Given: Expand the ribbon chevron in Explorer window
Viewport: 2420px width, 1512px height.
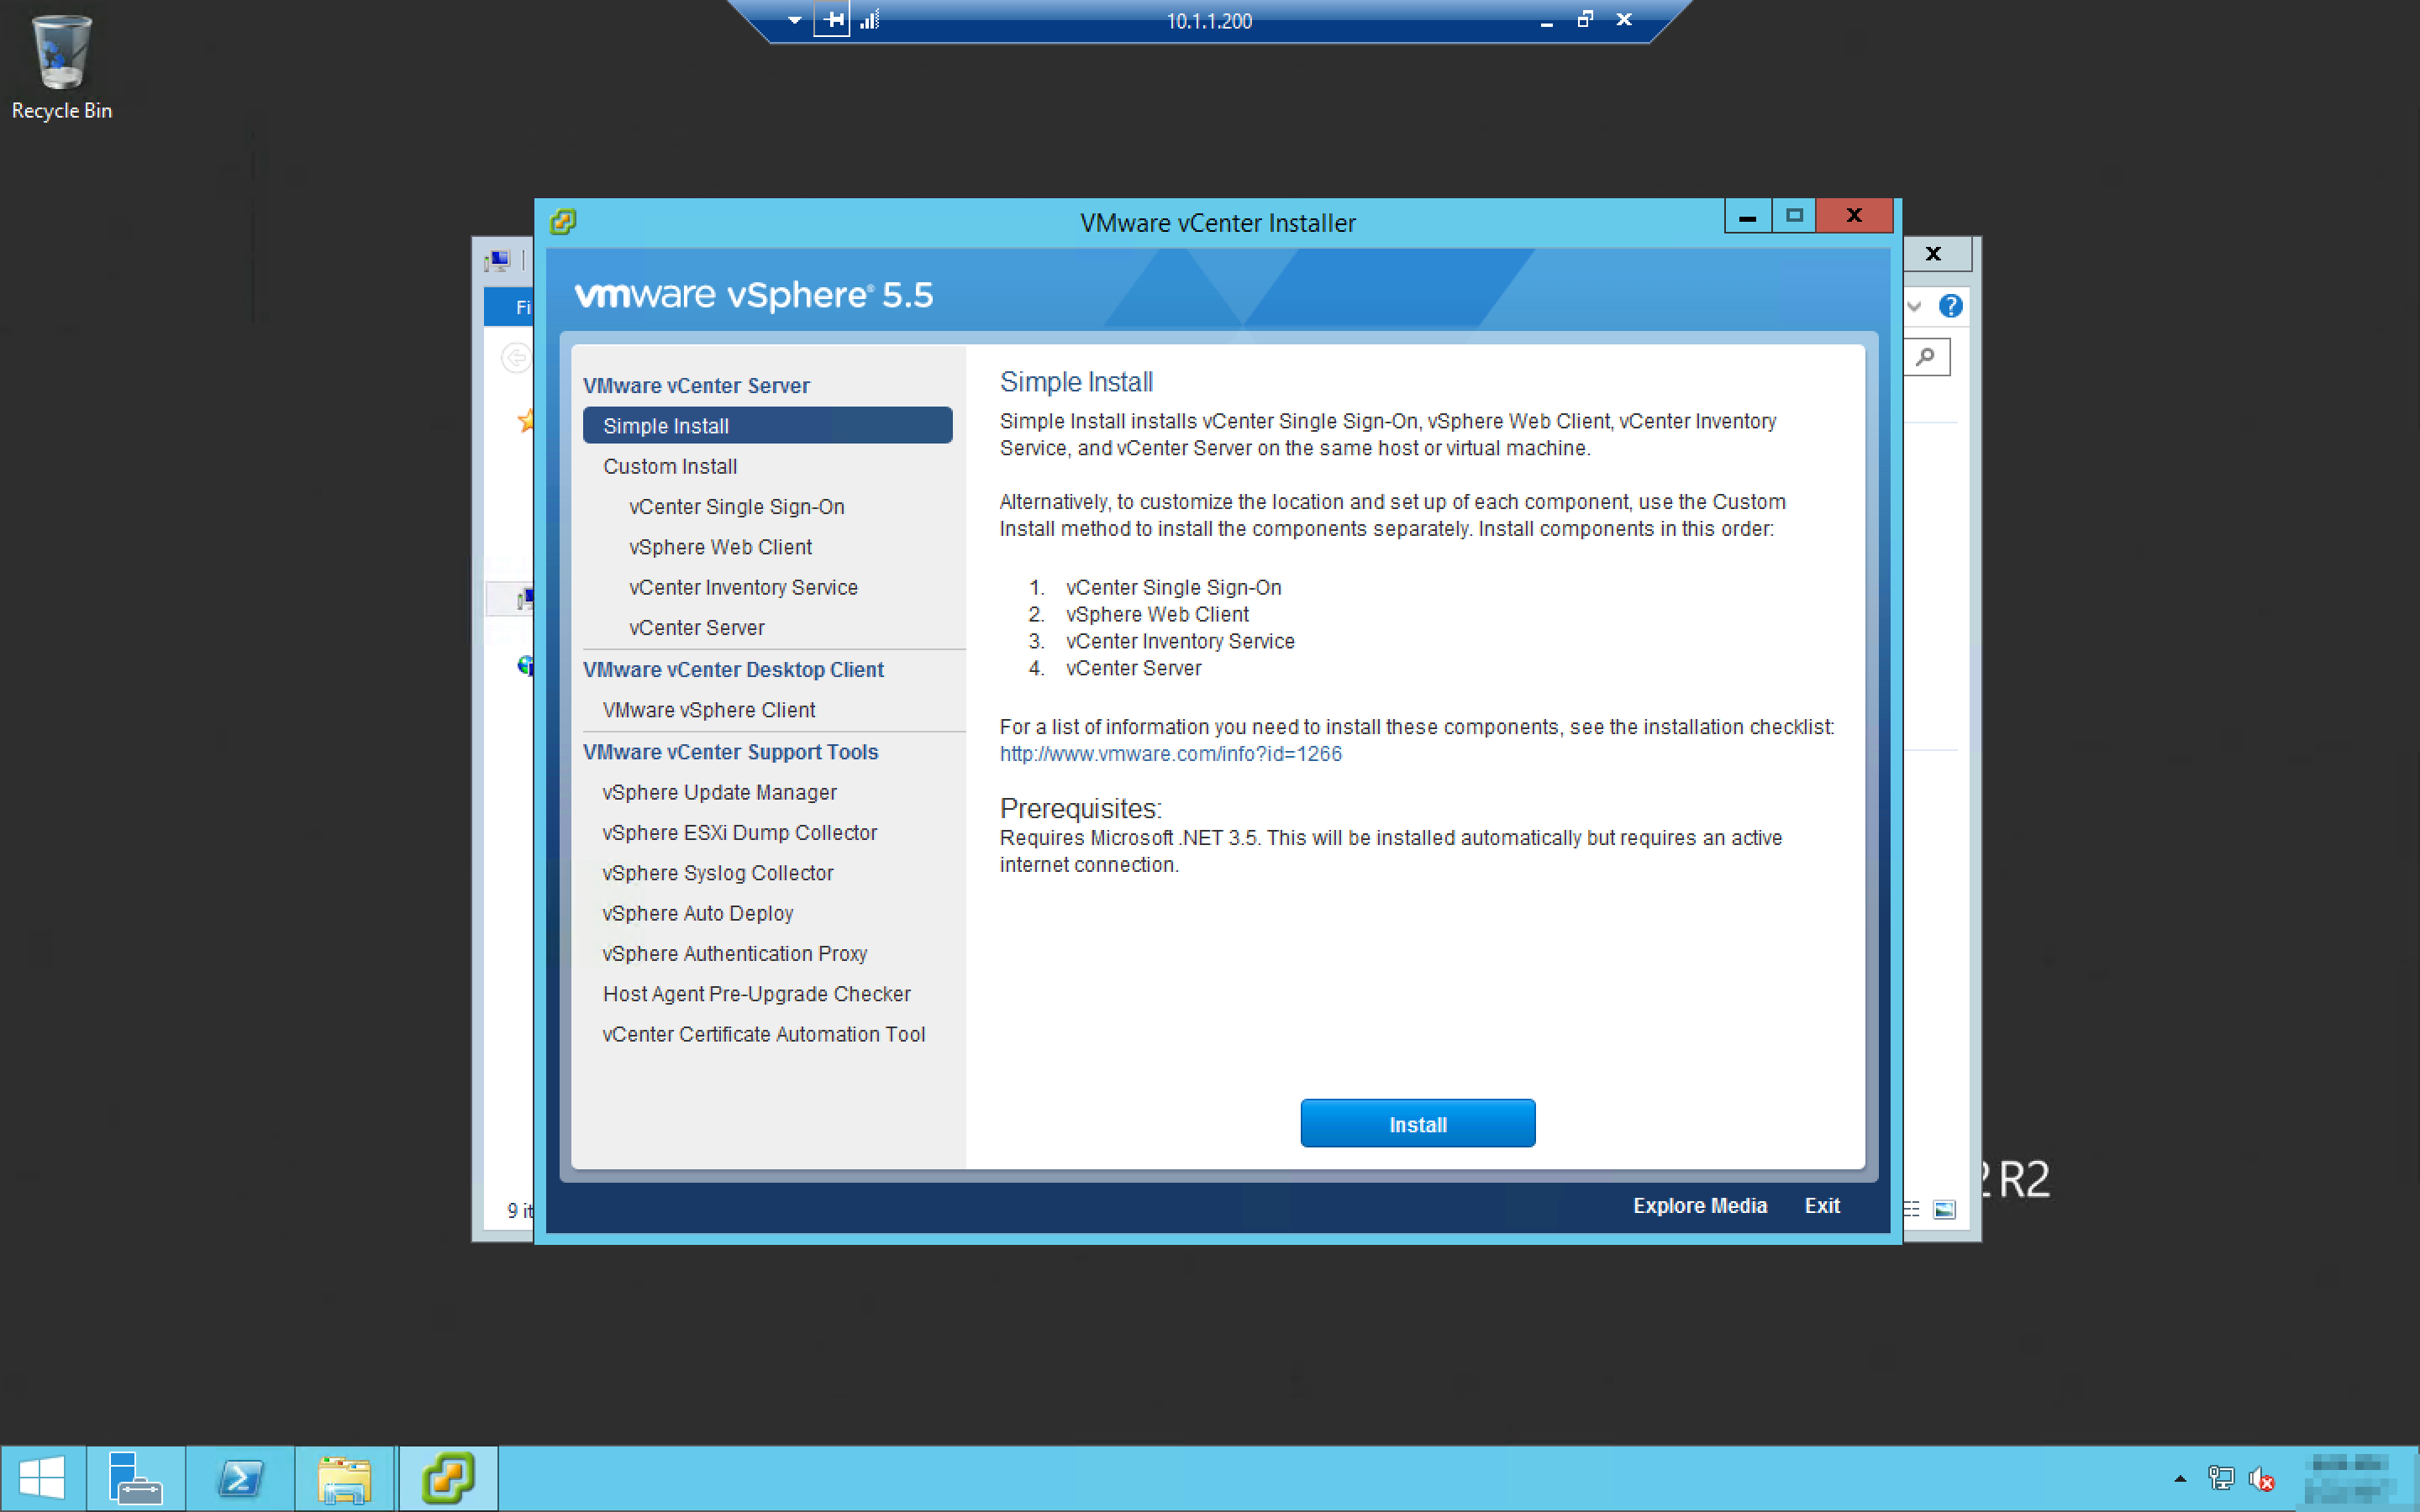Looking at the screenshot, I should click(1914, 306).
